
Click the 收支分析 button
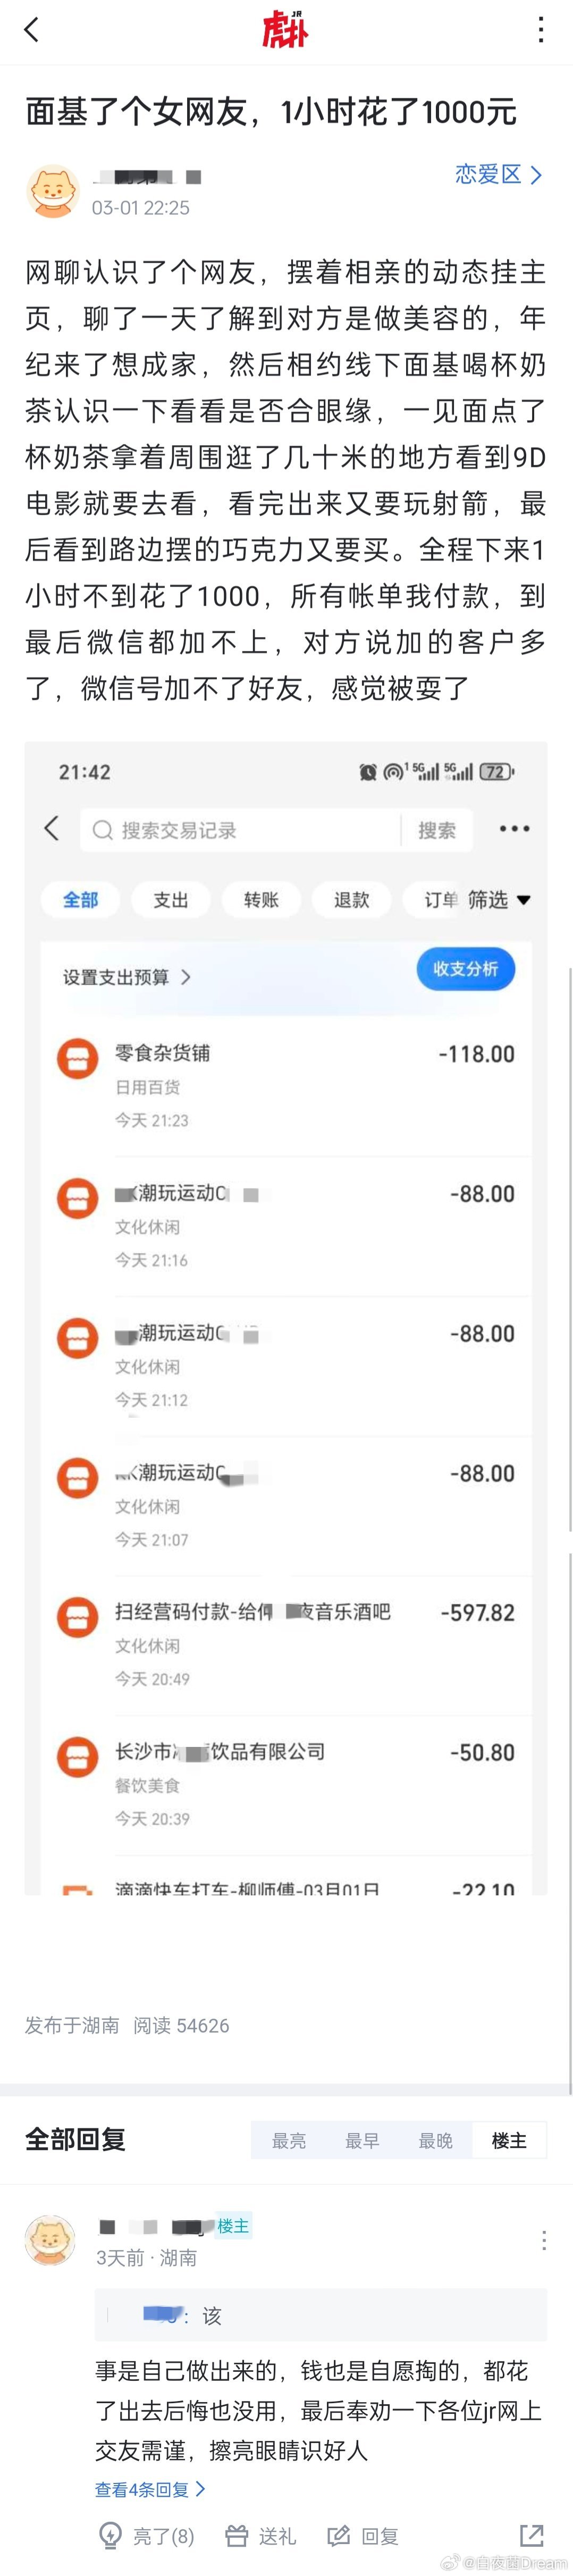click(x=465, y=969)
